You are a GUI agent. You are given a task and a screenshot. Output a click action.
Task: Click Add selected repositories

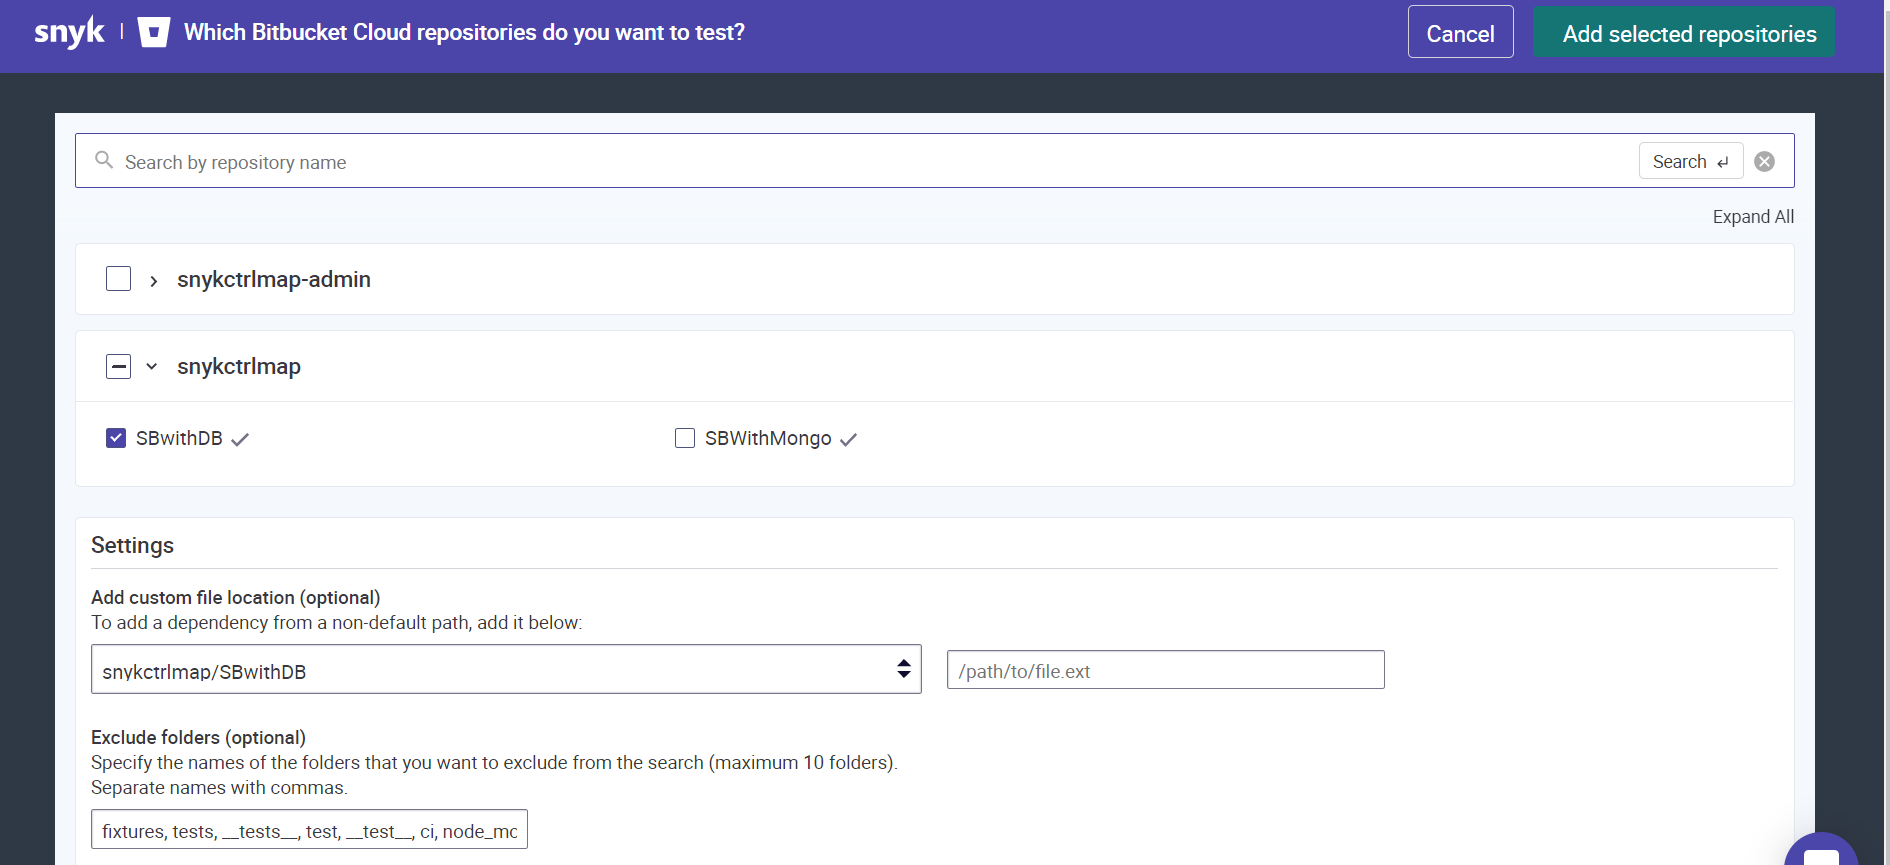(x=1685, y=32)
